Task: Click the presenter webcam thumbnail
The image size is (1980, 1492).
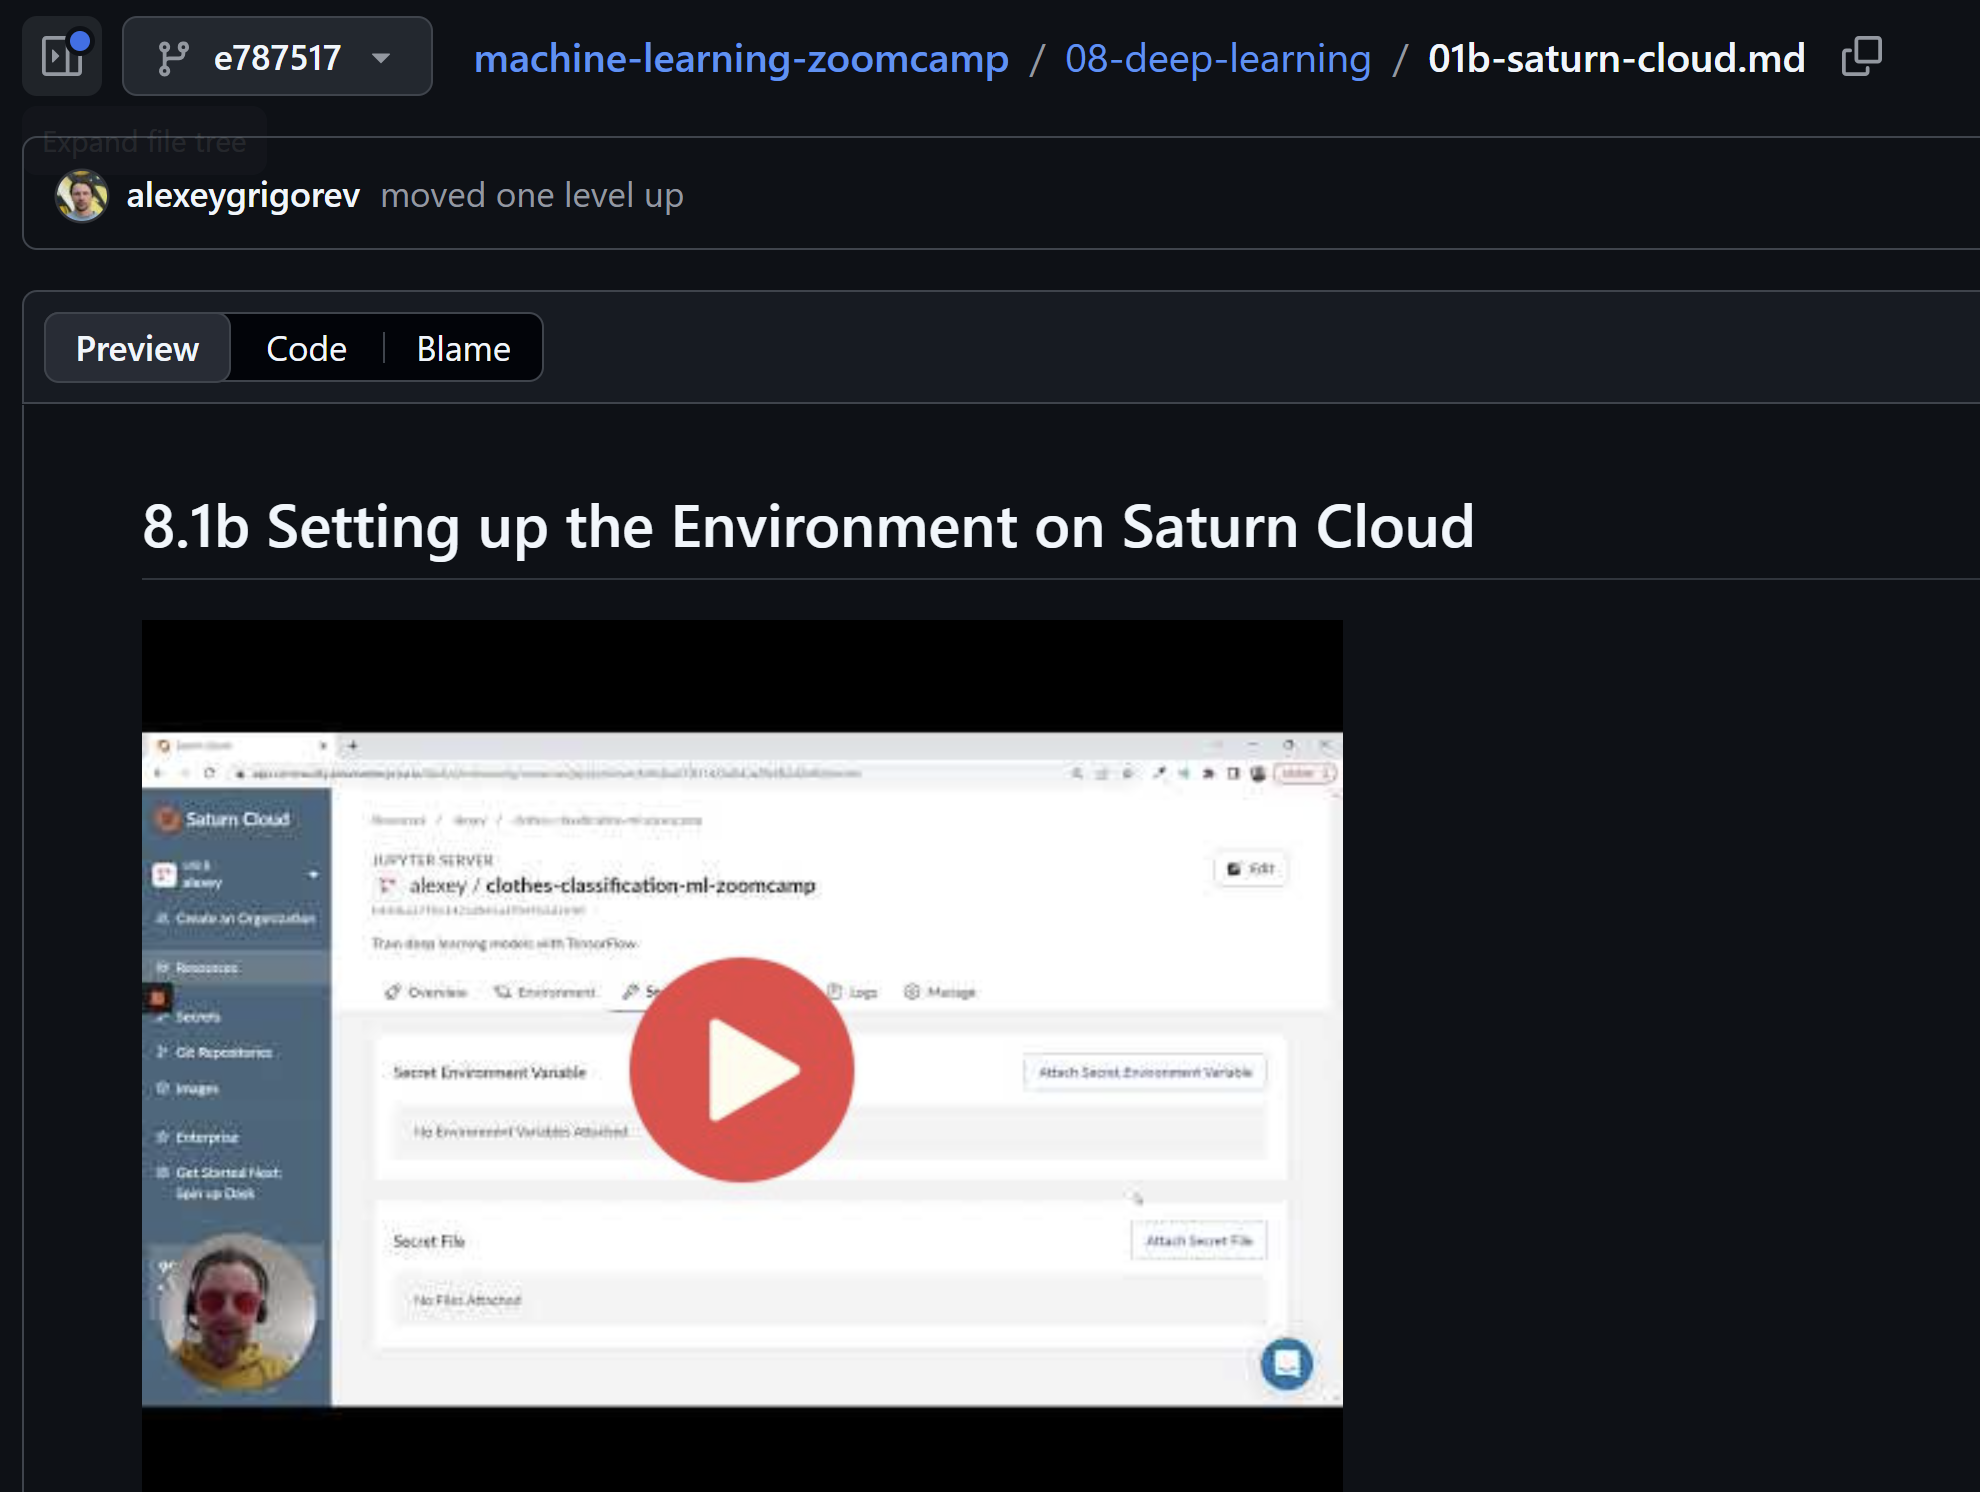Action: [x=238, y=1312]
